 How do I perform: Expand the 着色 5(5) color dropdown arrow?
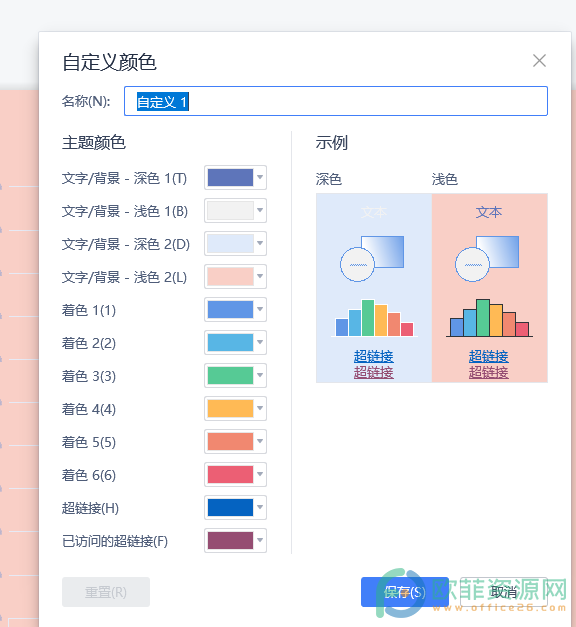coord(260,441)
